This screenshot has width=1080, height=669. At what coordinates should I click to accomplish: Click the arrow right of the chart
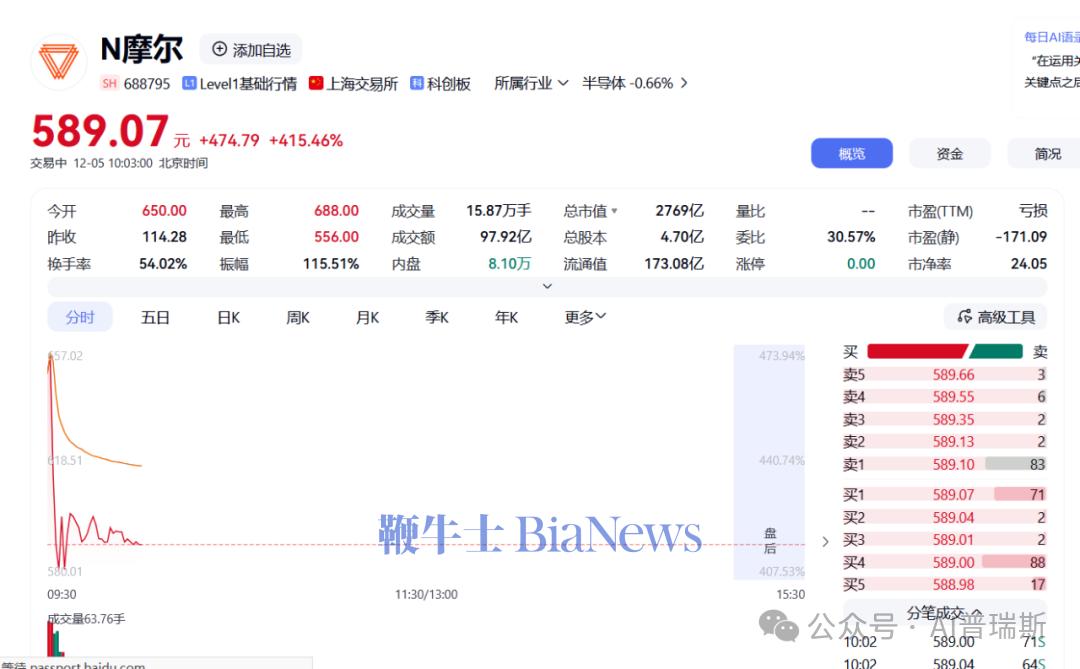pos(825,542)
